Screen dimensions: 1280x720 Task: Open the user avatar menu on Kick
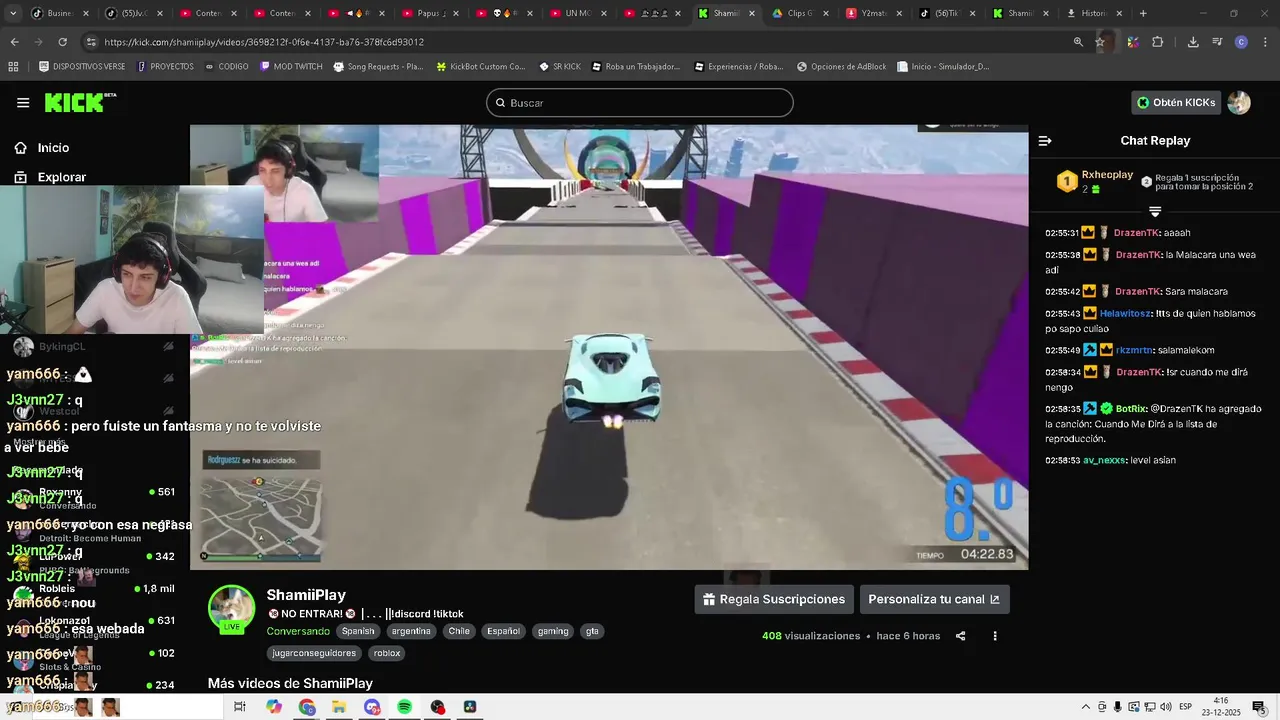pyautogui.click(x=1239, y=102)
